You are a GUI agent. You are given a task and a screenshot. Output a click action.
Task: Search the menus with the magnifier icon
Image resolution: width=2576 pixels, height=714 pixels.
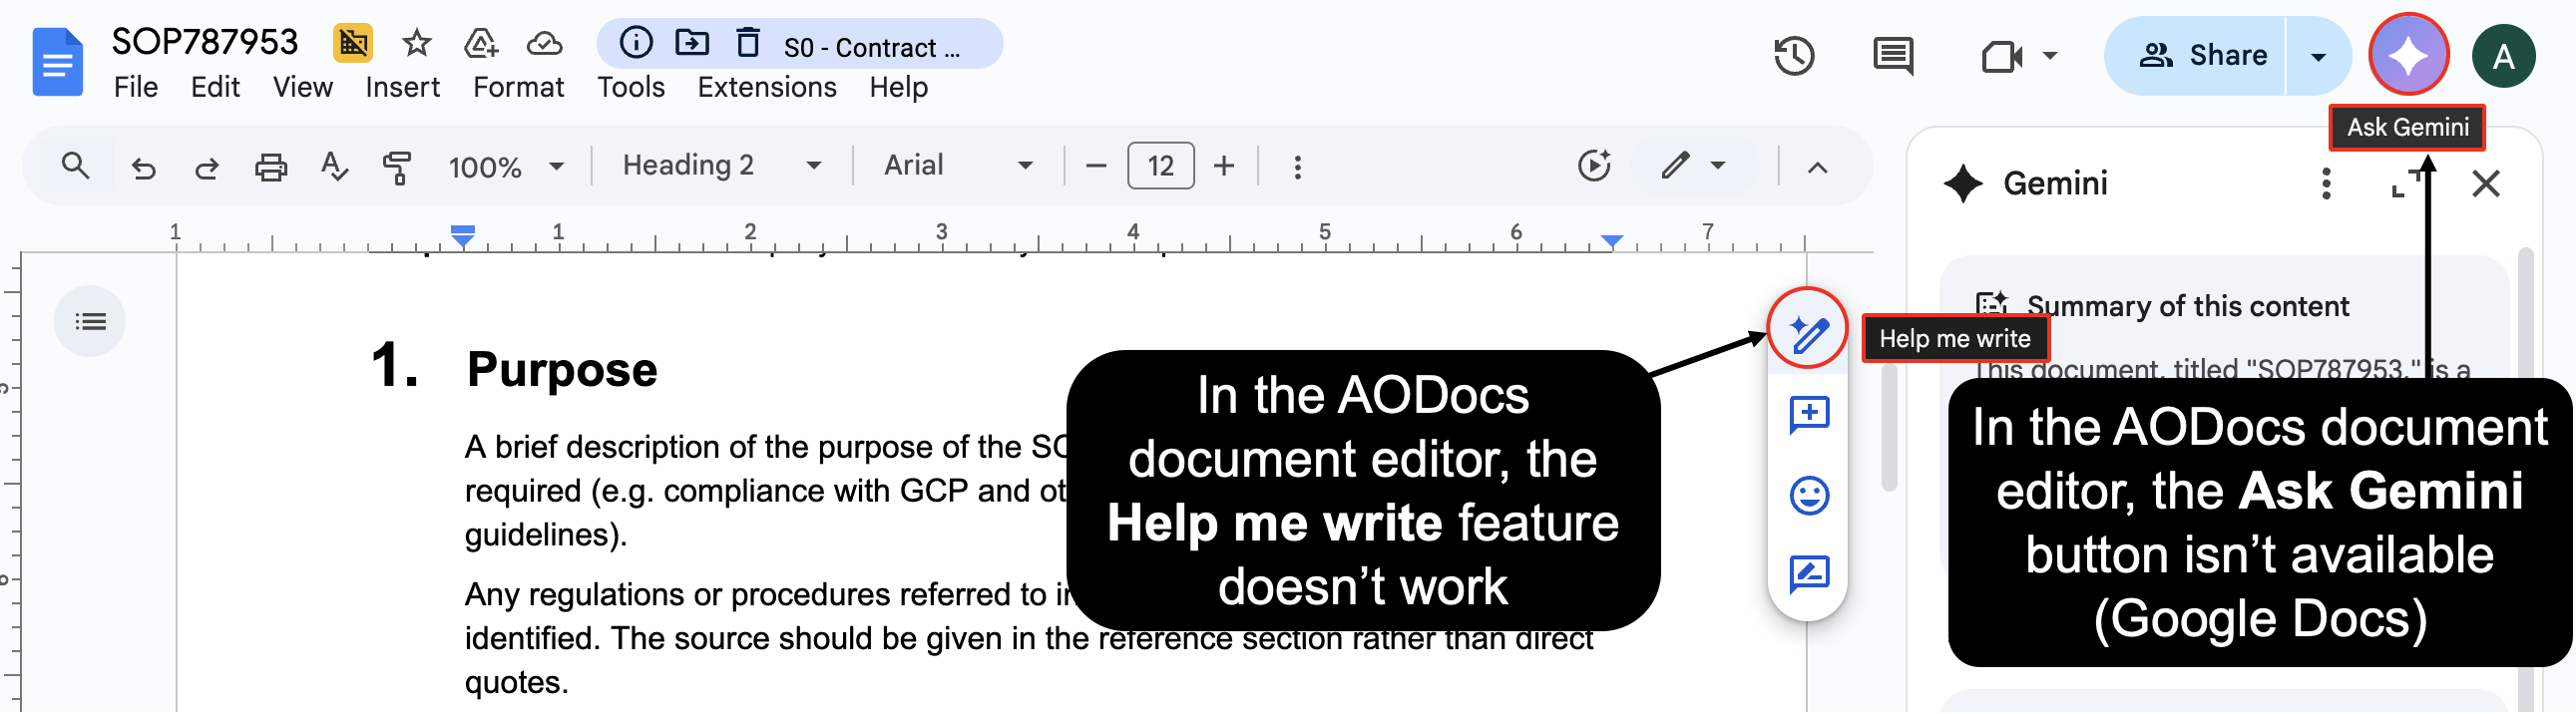click(75, 166)
